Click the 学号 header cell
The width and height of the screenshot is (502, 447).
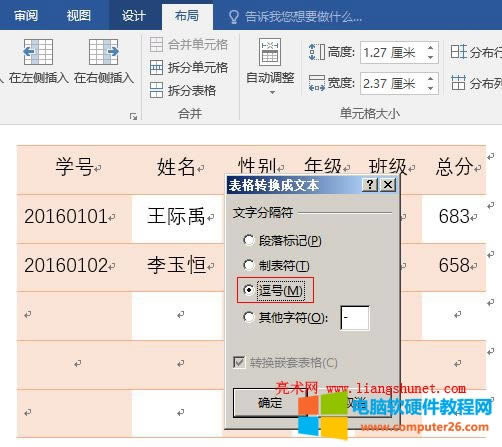click(74, 170)
